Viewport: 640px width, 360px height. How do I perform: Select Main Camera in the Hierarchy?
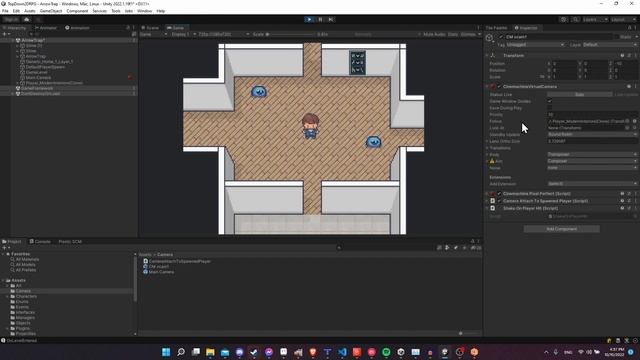click(x=38, y=78)
